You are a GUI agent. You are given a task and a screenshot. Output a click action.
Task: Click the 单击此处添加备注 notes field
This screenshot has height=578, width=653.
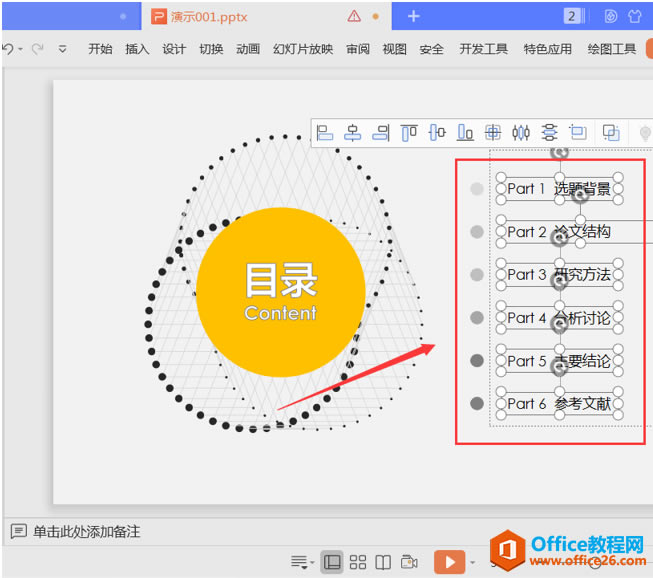[87, 532]
